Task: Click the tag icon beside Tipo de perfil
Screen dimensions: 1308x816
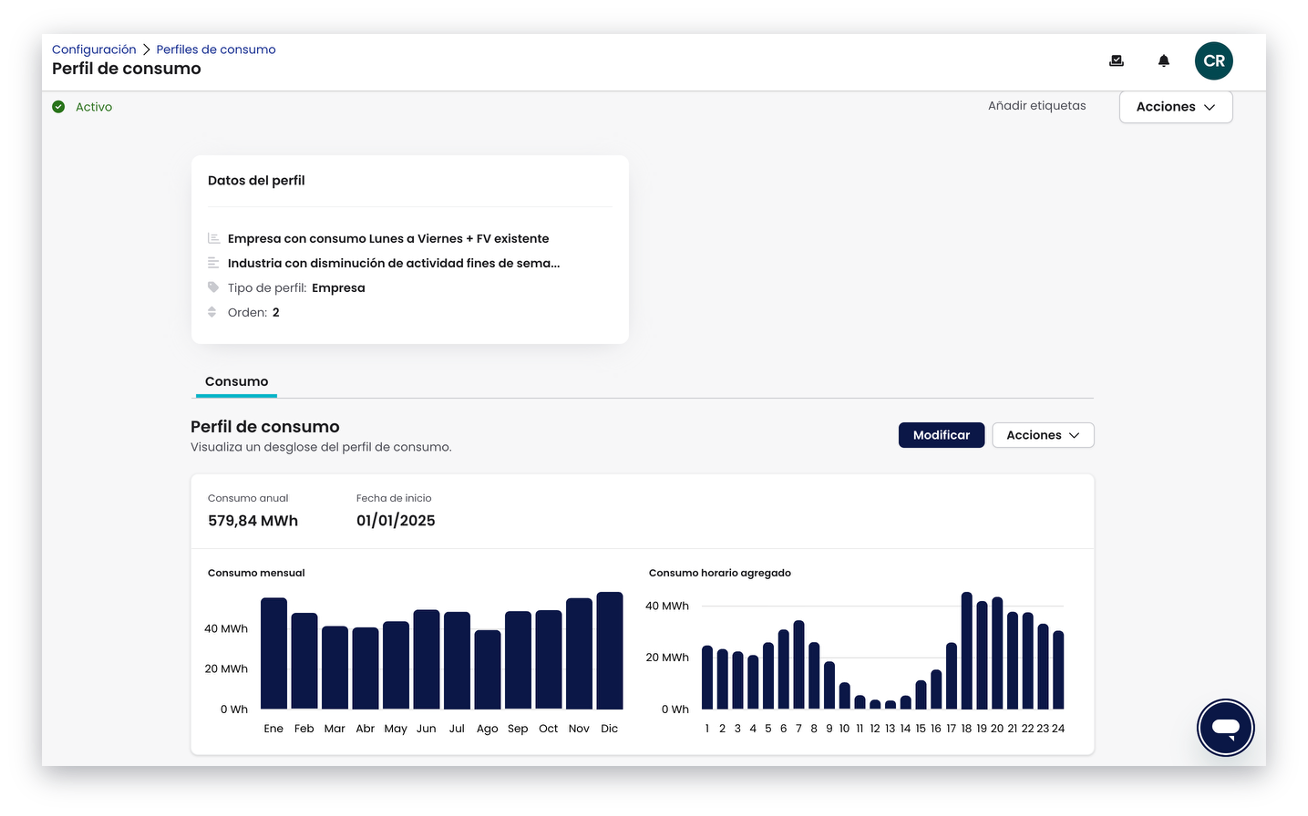Action: (x=213, y=287)
